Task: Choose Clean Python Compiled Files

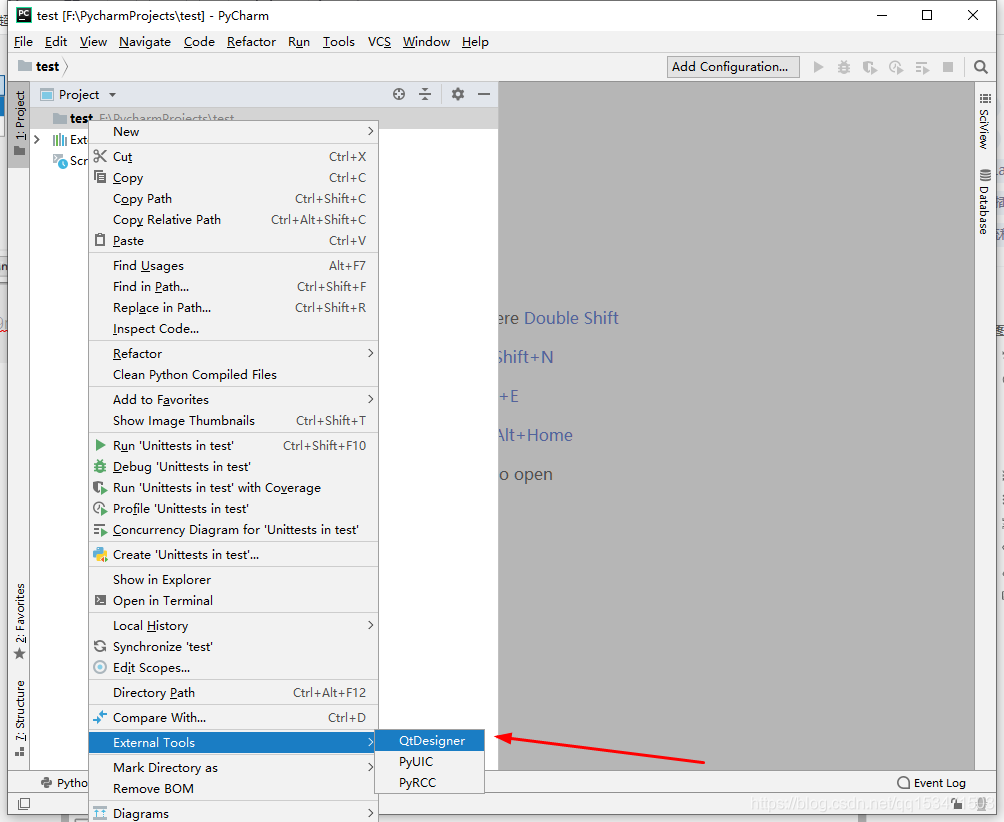Action: 233,375
